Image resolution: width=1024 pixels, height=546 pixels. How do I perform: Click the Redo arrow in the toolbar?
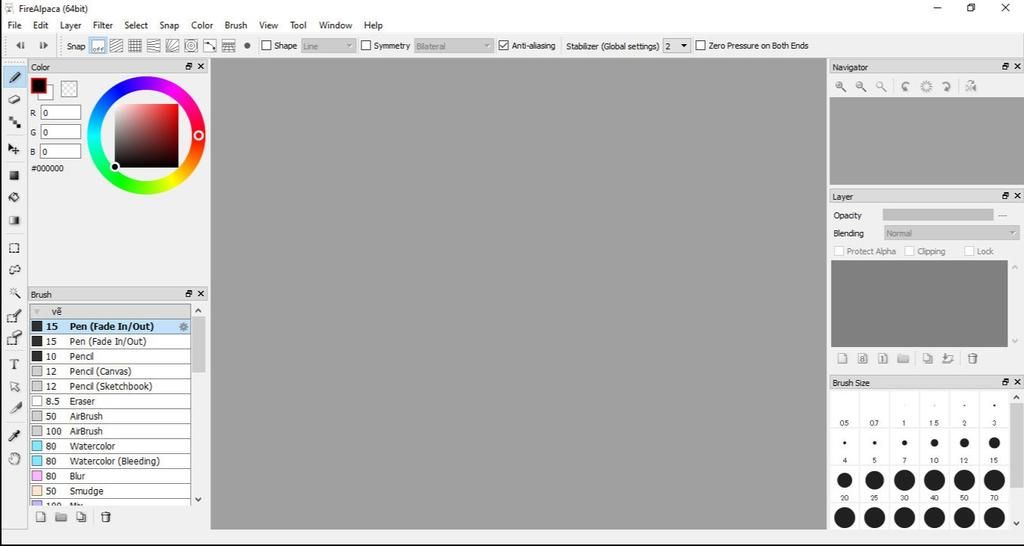pos(43,46)
